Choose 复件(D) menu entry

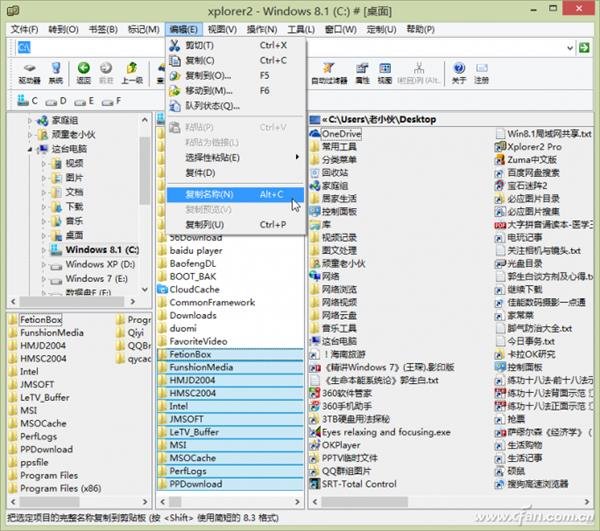(235, 173)
